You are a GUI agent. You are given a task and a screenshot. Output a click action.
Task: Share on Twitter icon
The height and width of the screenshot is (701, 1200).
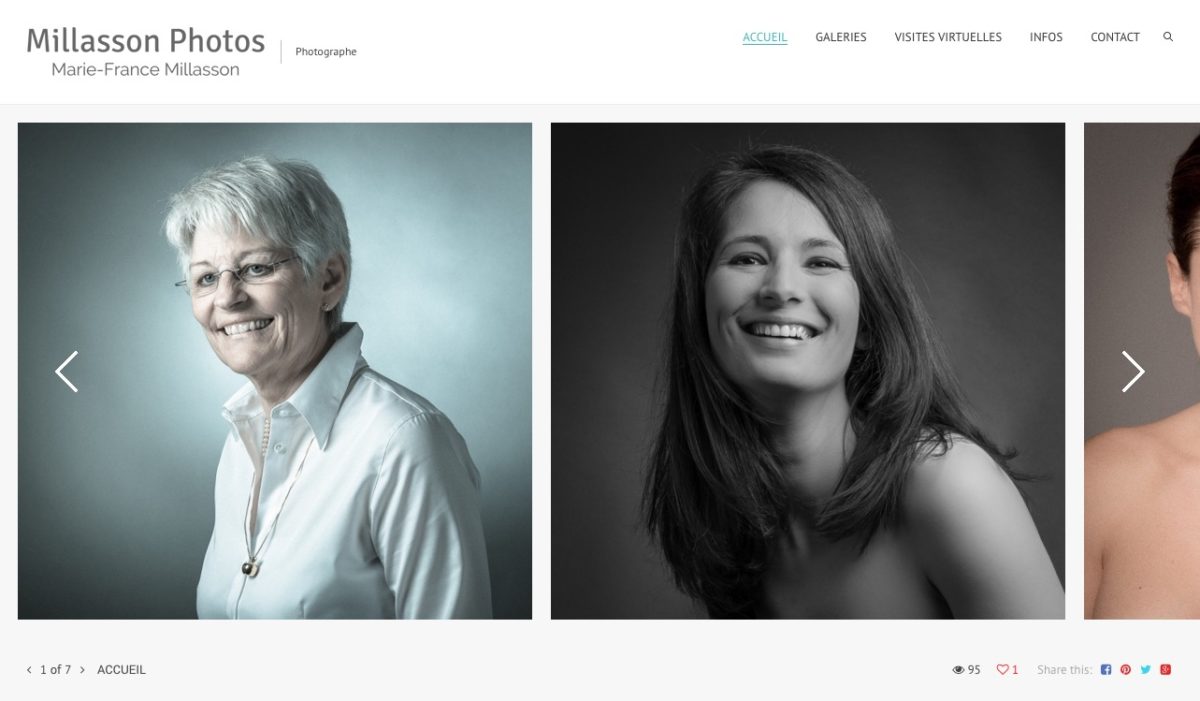pos(1146,670)
